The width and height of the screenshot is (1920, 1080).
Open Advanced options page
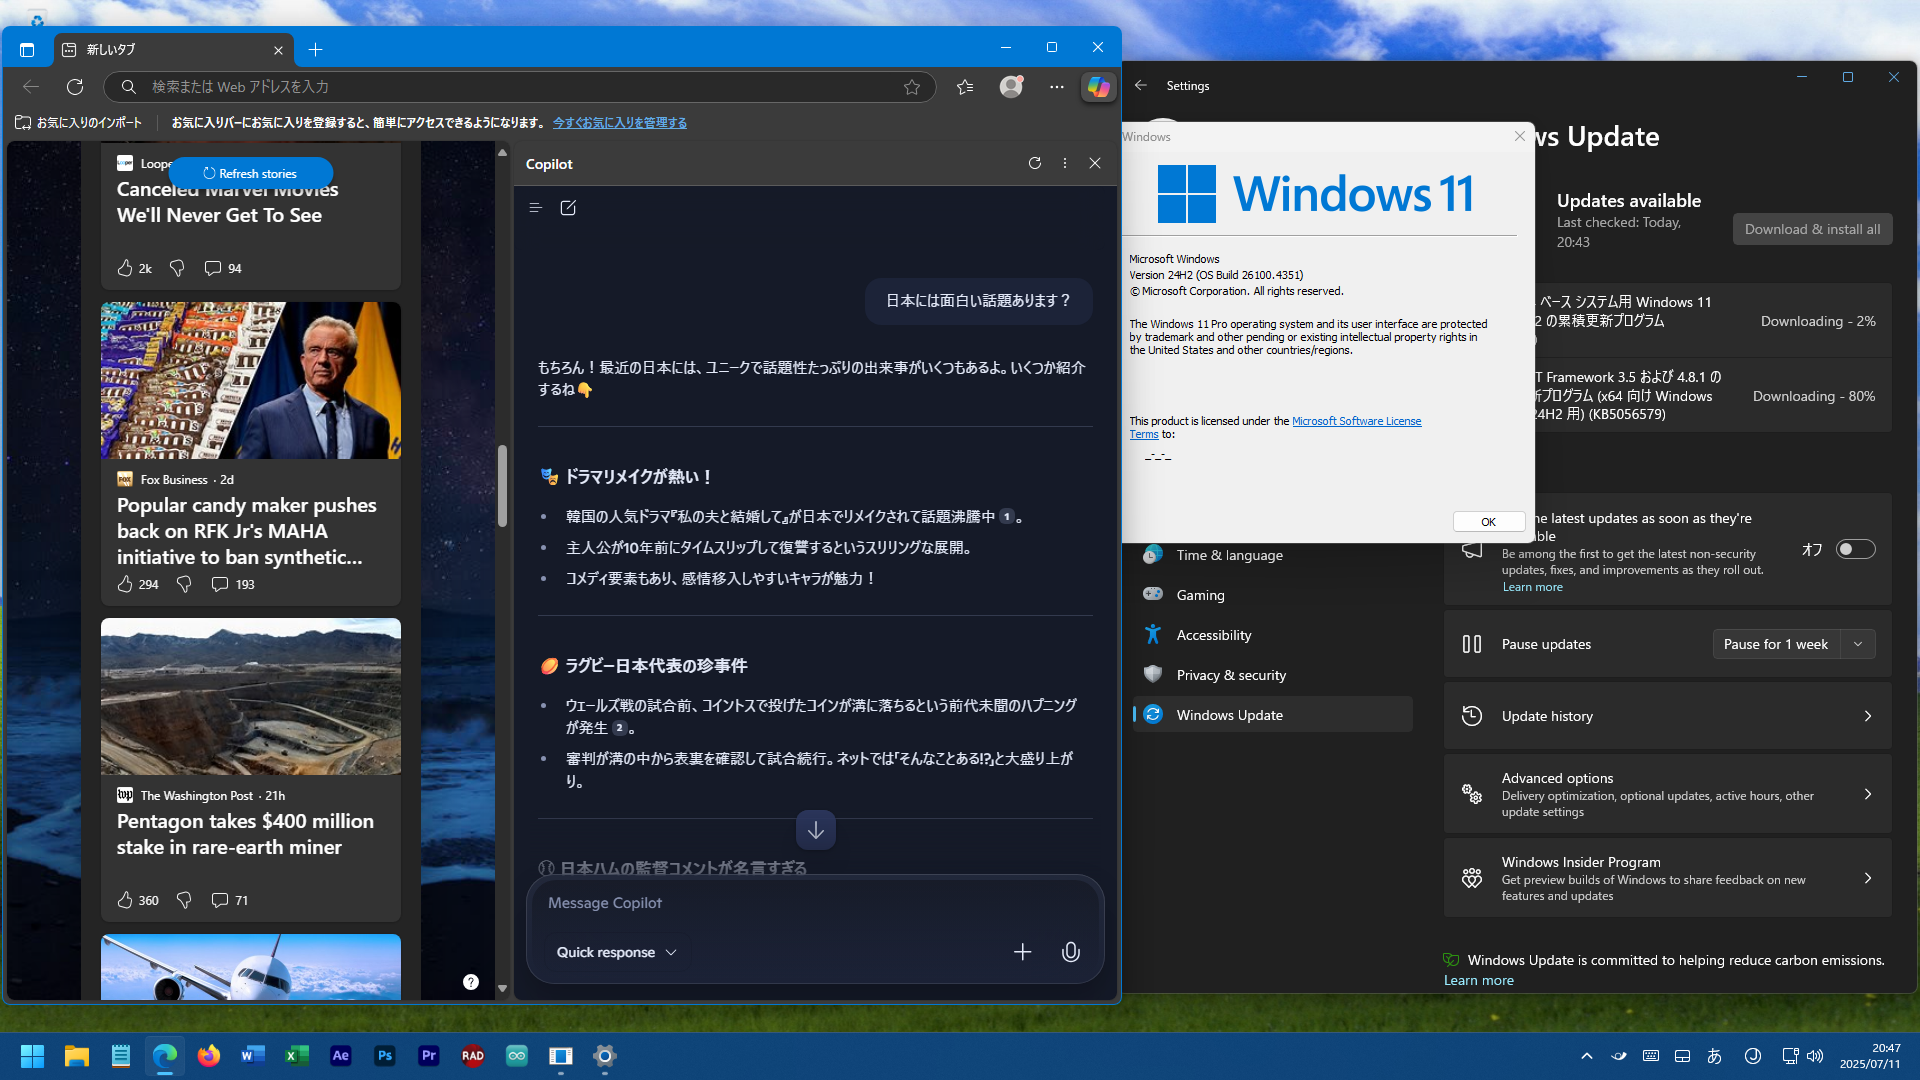click(x=1667, y=794)
